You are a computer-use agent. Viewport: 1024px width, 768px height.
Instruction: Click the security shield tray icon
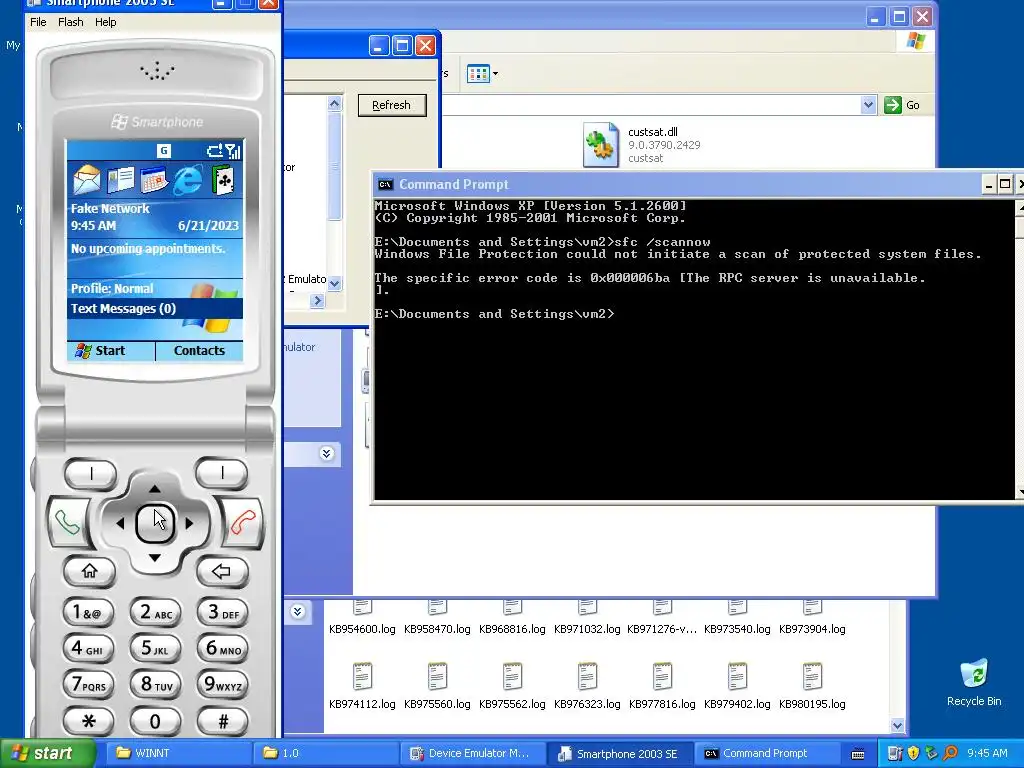click(913, 753)
